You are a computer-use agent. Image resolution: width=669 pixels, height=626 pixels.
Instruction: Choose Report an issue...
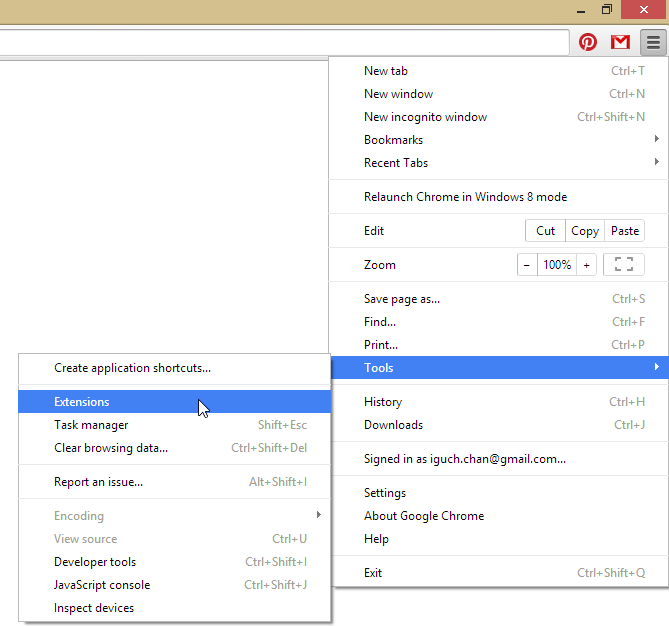point(175,482)
